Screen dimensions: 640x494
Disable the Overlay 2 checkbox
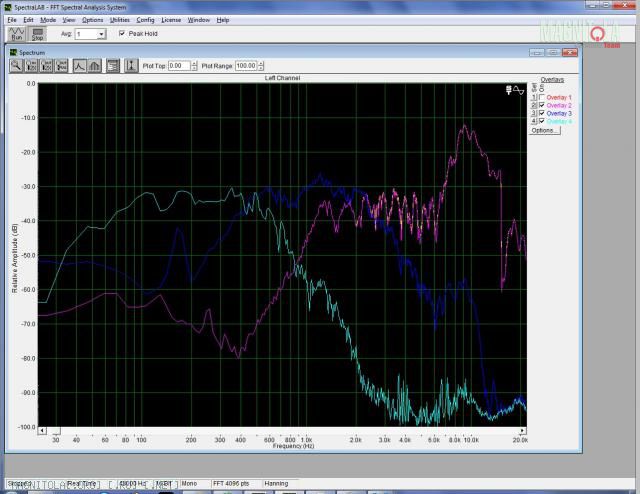[x=542, y=105]
